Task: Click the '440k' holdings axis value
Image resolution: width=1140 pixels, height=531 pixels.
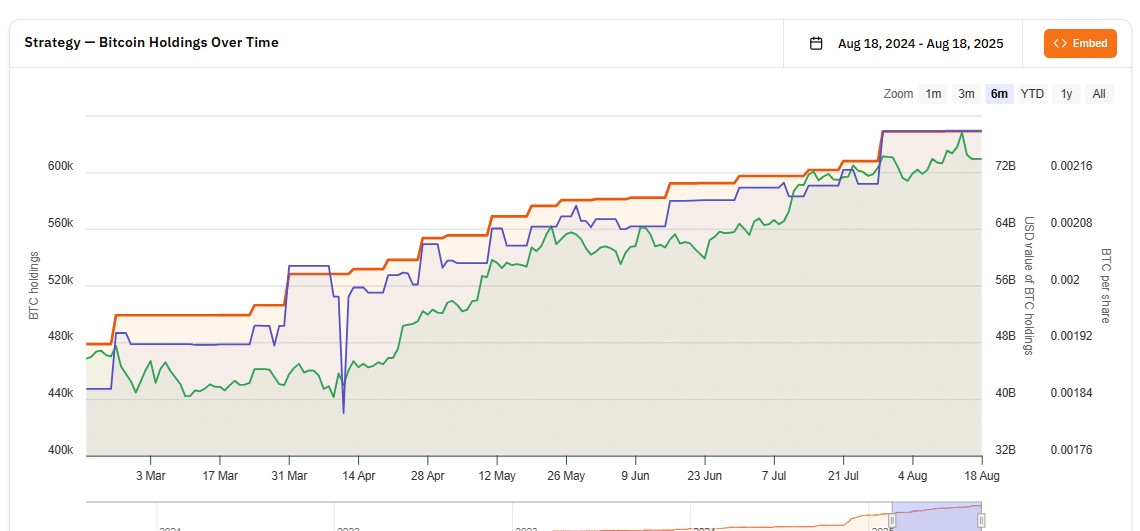Action: point(60,393)
